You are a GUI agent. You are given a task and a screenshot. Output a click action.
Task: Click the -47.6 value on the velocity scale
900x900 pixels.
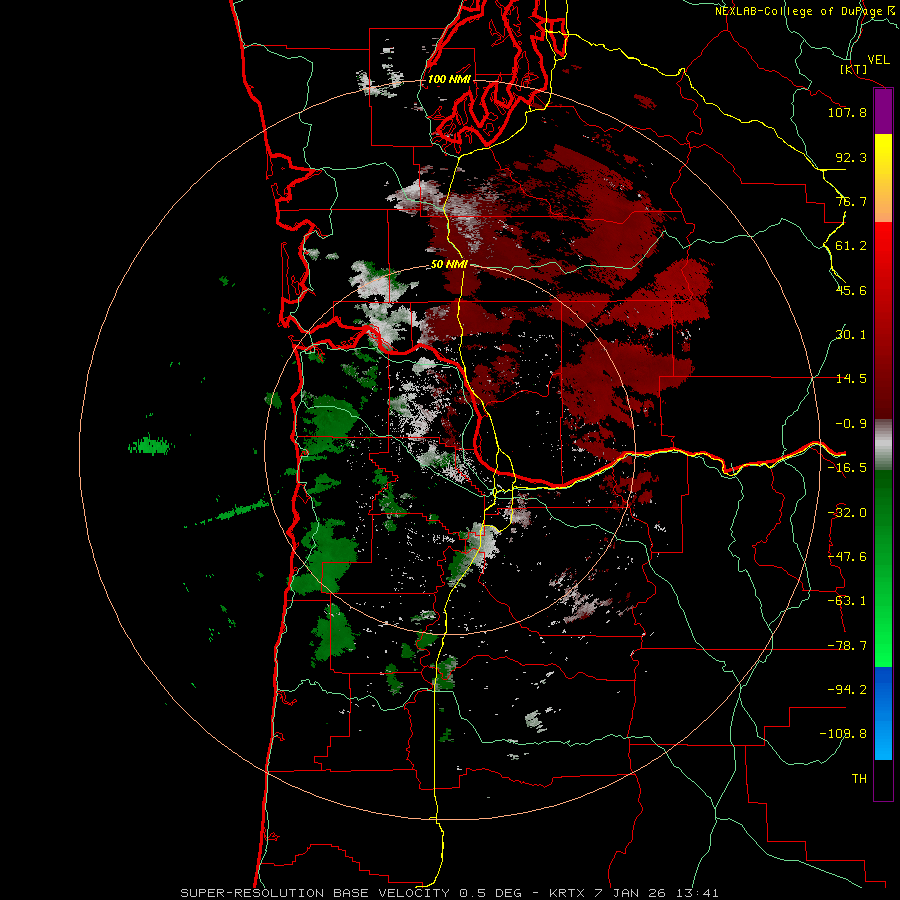click(847, 557)
